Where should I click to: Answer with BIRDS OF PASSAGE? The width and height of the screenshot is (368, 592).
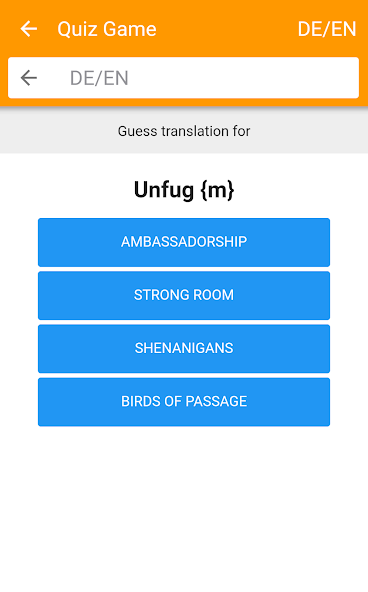click(184, 402)
